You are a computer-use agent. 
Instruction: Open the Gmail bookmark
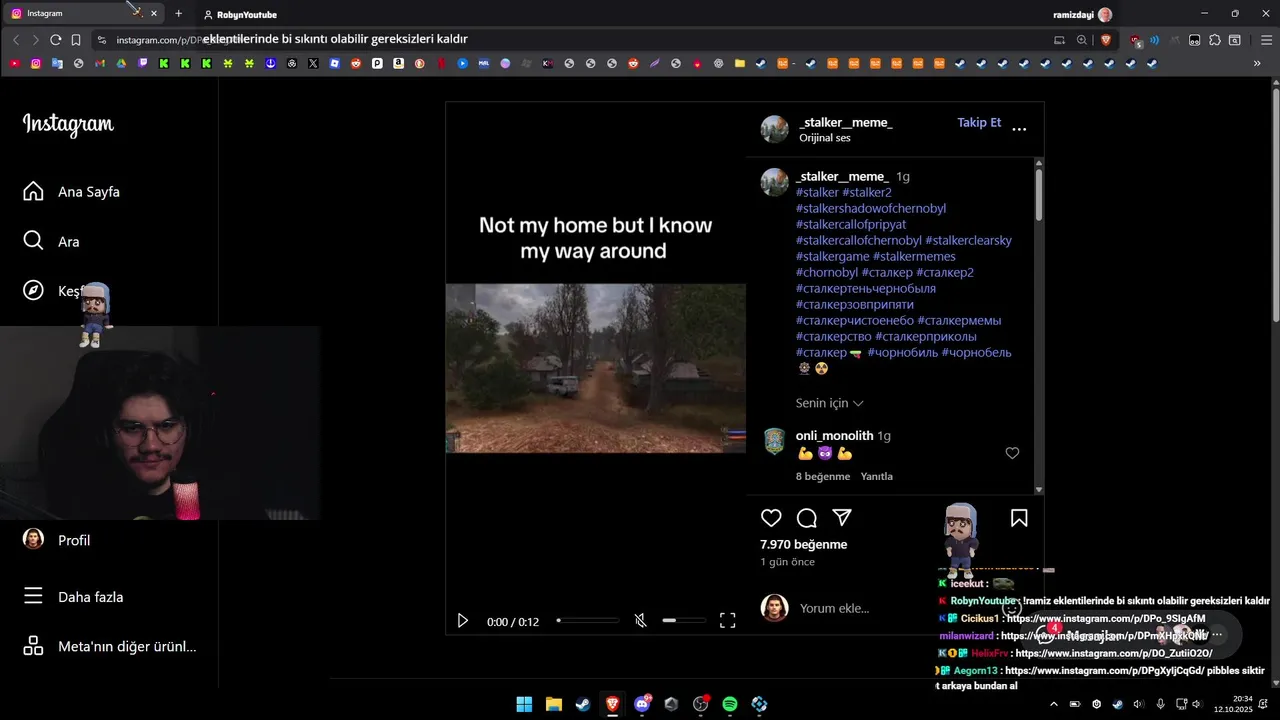click(x=100, y=63)
